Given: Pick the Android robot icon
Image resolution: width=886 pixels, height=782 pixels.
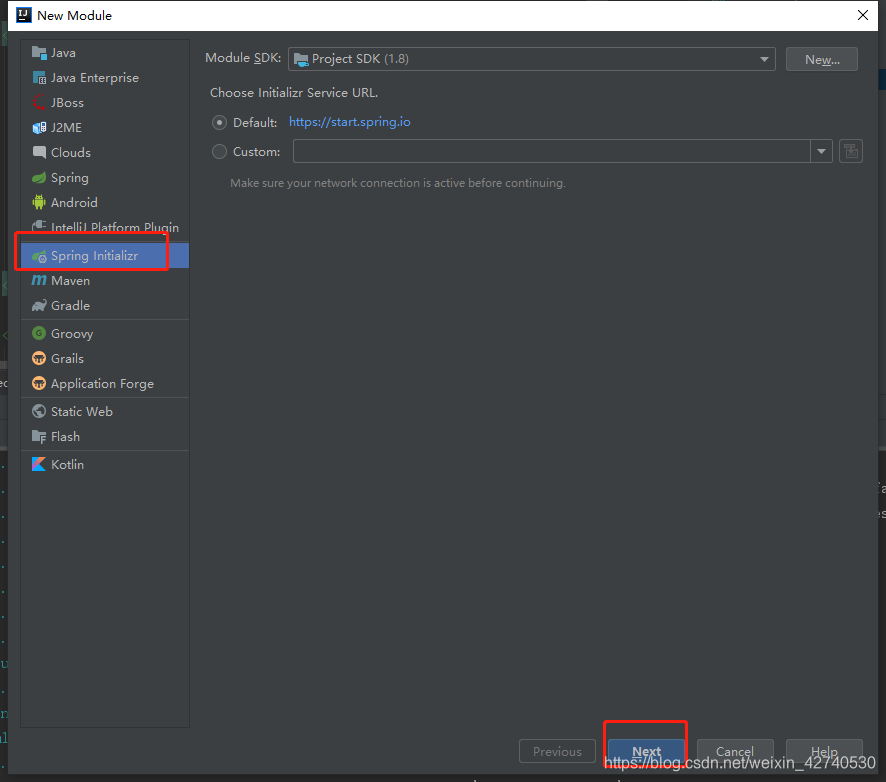Looking at the screenshot, I should pyautogui.click(x=39, y=202).
